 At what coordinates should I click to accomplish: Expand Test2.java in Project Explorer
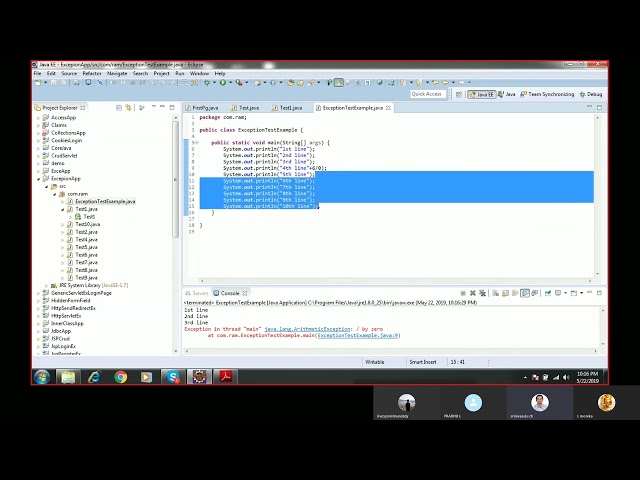pyautogui.click(x=62, y=232)
